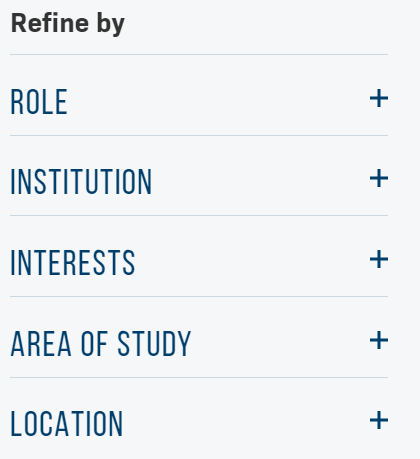Select the INTERESTS heading text
The width and height of the screenshot is (420, 459).
point(73,263)
